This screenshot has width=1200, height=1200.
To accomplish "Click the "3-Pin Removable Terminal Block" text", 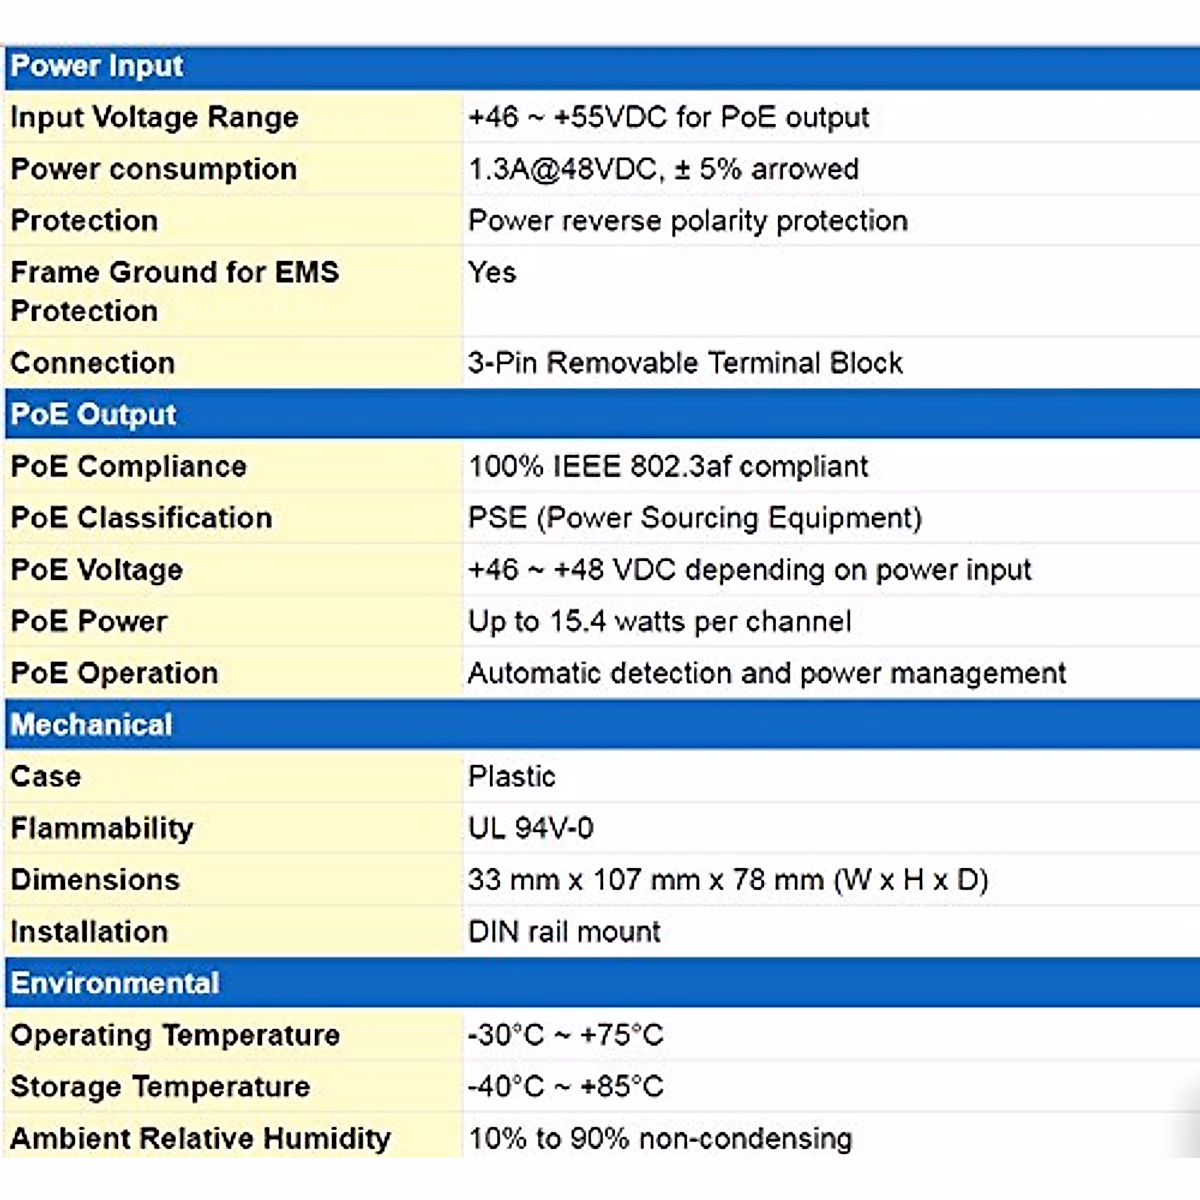I will point(685,363).
